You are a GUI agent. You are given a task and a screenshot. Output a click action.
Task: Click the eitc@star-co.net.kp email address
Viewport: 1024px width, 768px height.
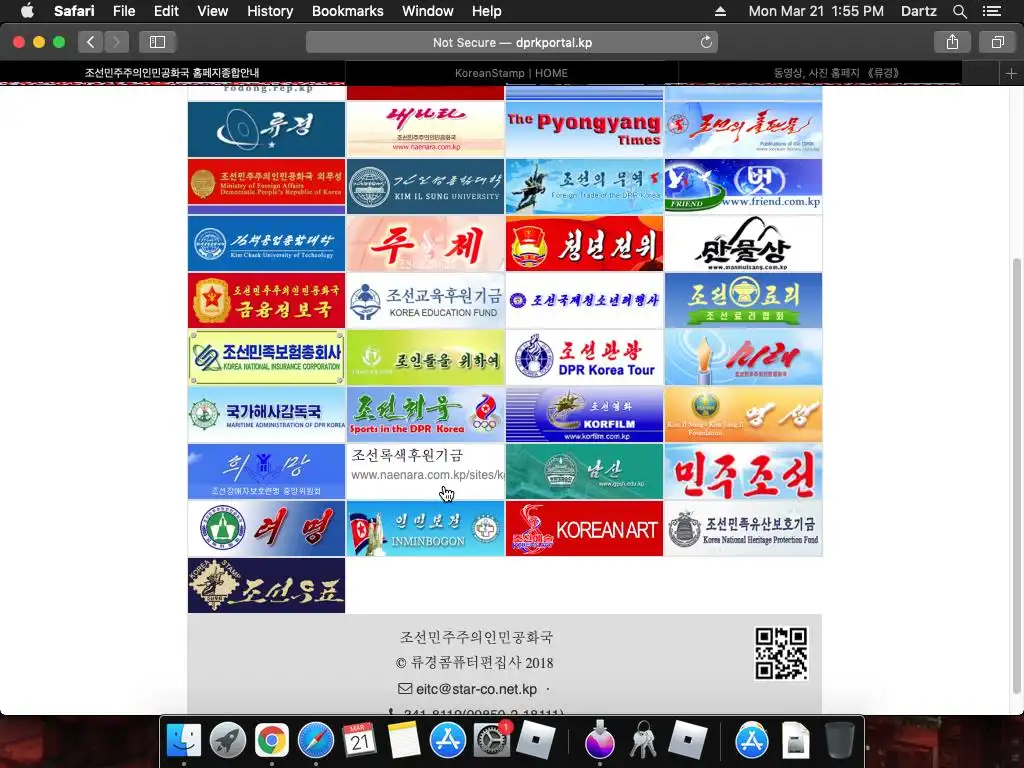(476, 689)
